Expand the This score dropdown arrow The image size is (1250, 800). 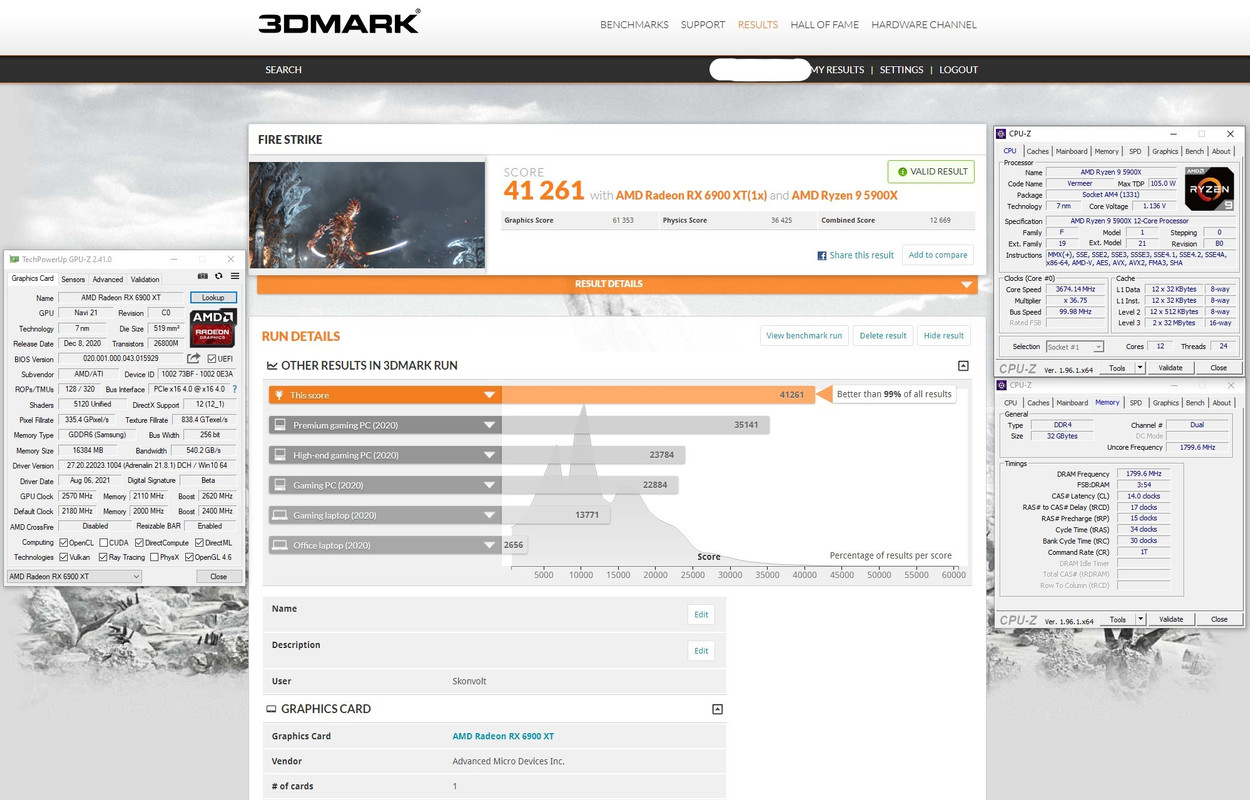pyautogui.click(x=490, y=395)
